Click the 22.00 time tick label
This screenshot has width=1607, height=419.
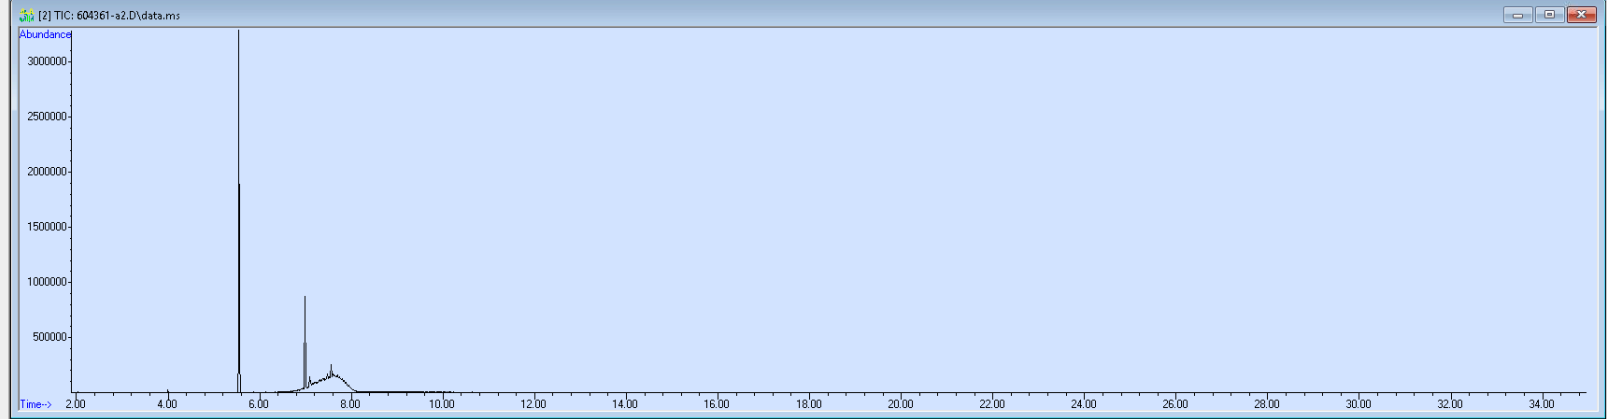(992, 405)
